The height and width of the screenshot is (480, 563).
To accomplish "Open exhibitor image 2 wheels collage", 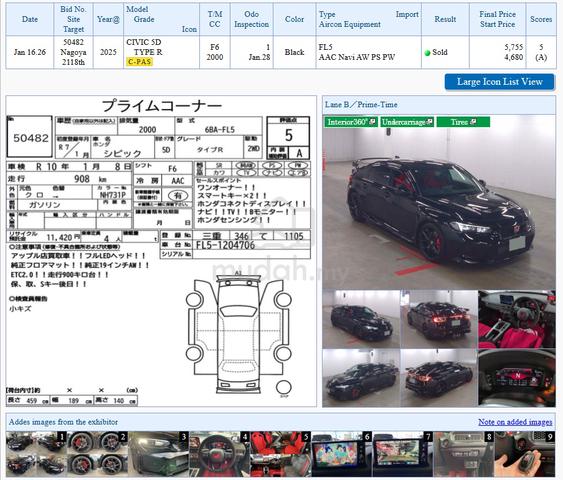I will pos(97,454).
